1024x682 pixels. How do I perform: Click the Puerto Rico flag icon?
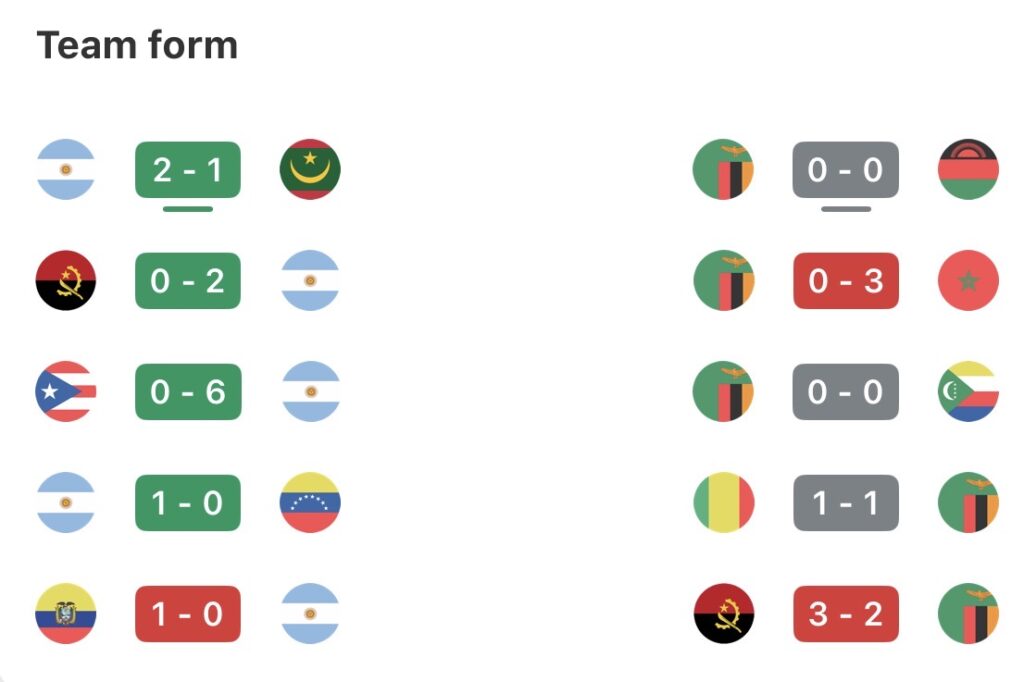(x=66, y=391)
